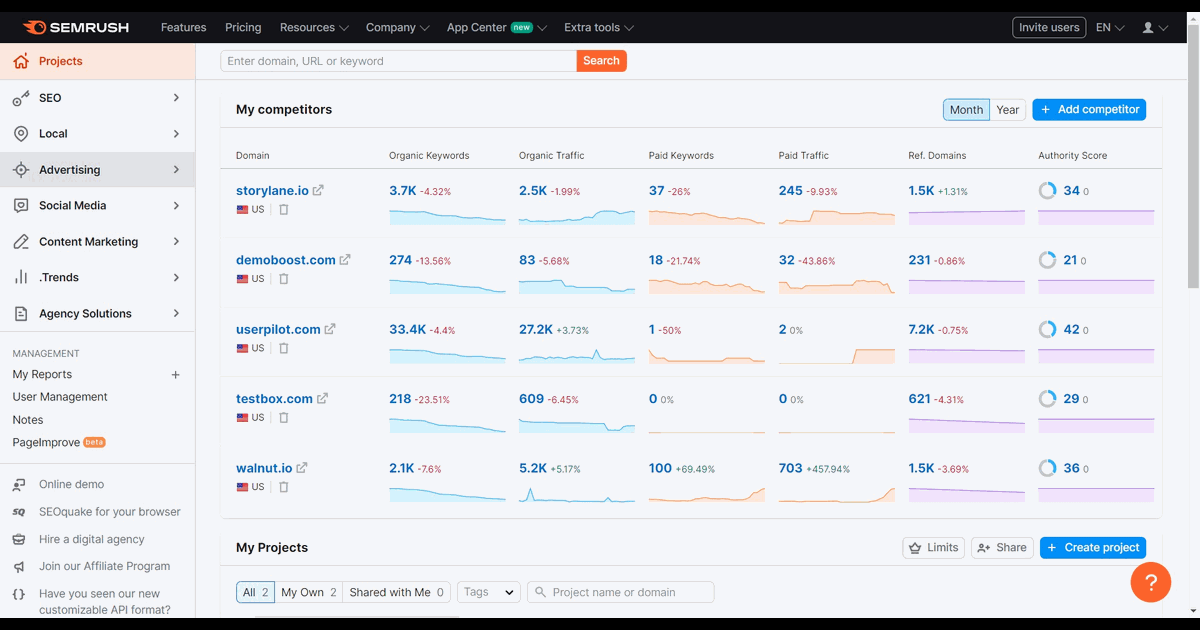This screenshot has height=630, width=1200.
Task: Switch competitors view to Month
Action: 966,110
